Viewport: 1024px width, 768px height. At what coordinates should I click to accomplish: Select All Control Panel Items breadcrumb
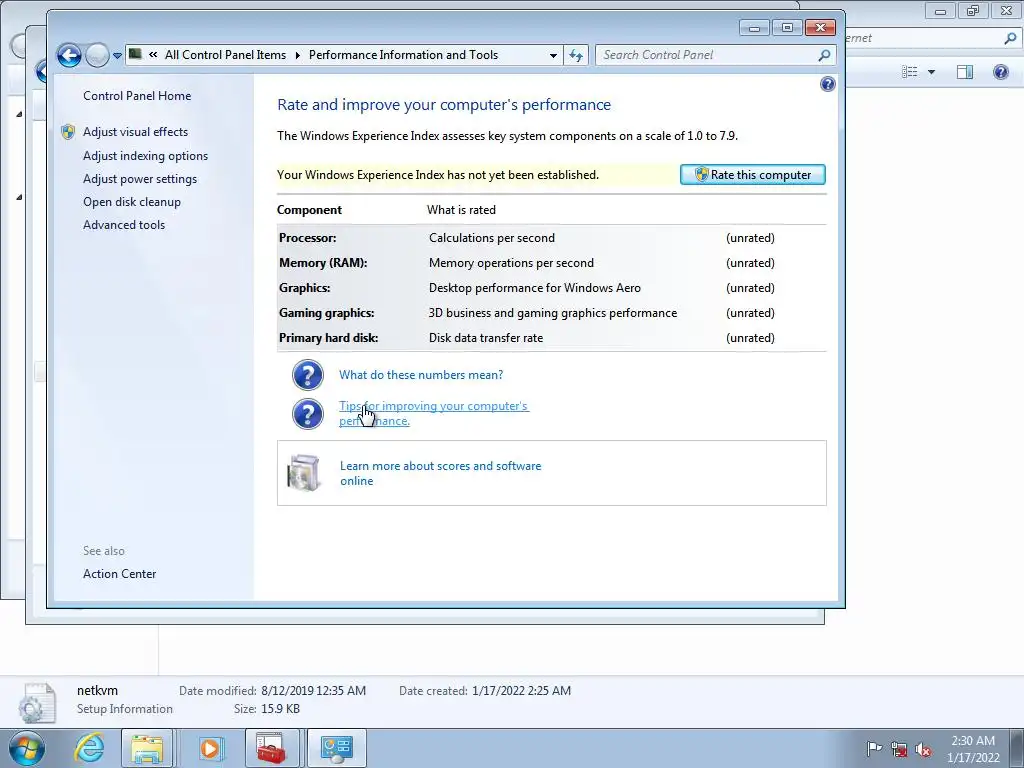(225, 55)
